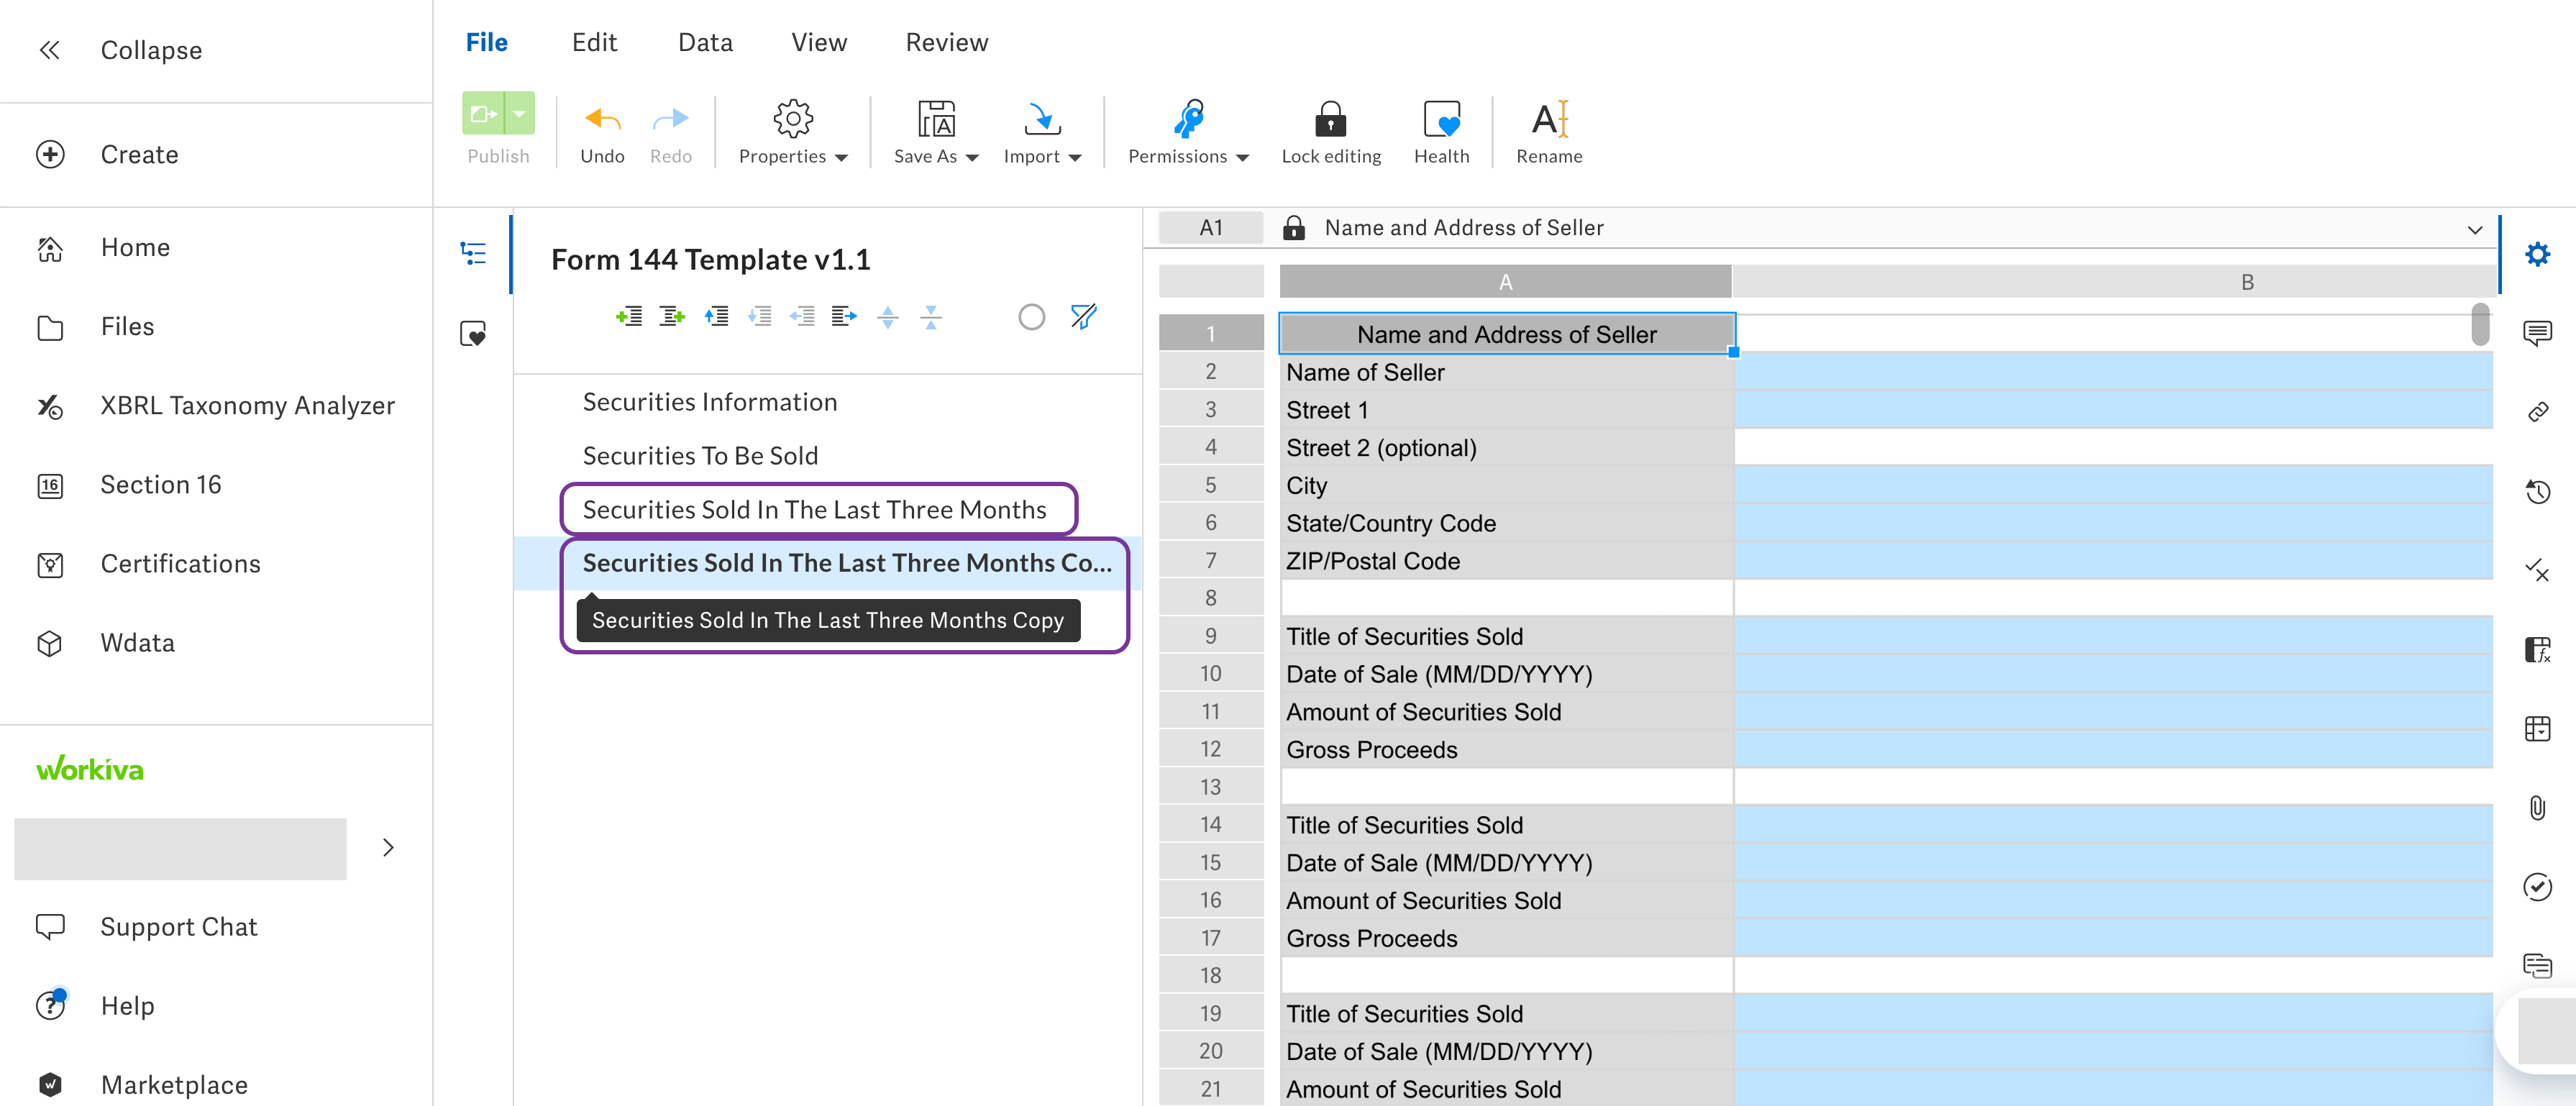Toggle the circle status filter in outline
The width and height of the screenshot is (2576, 1106).
click(1031, 317)
